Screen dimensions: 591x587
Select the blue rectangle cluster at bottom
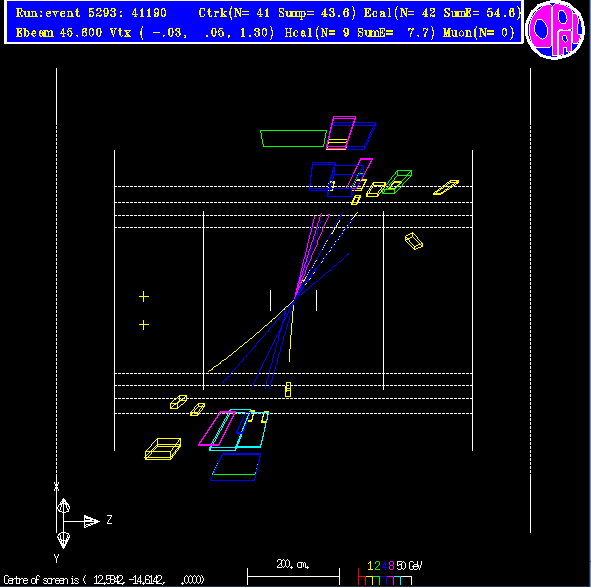click(236, 467)
